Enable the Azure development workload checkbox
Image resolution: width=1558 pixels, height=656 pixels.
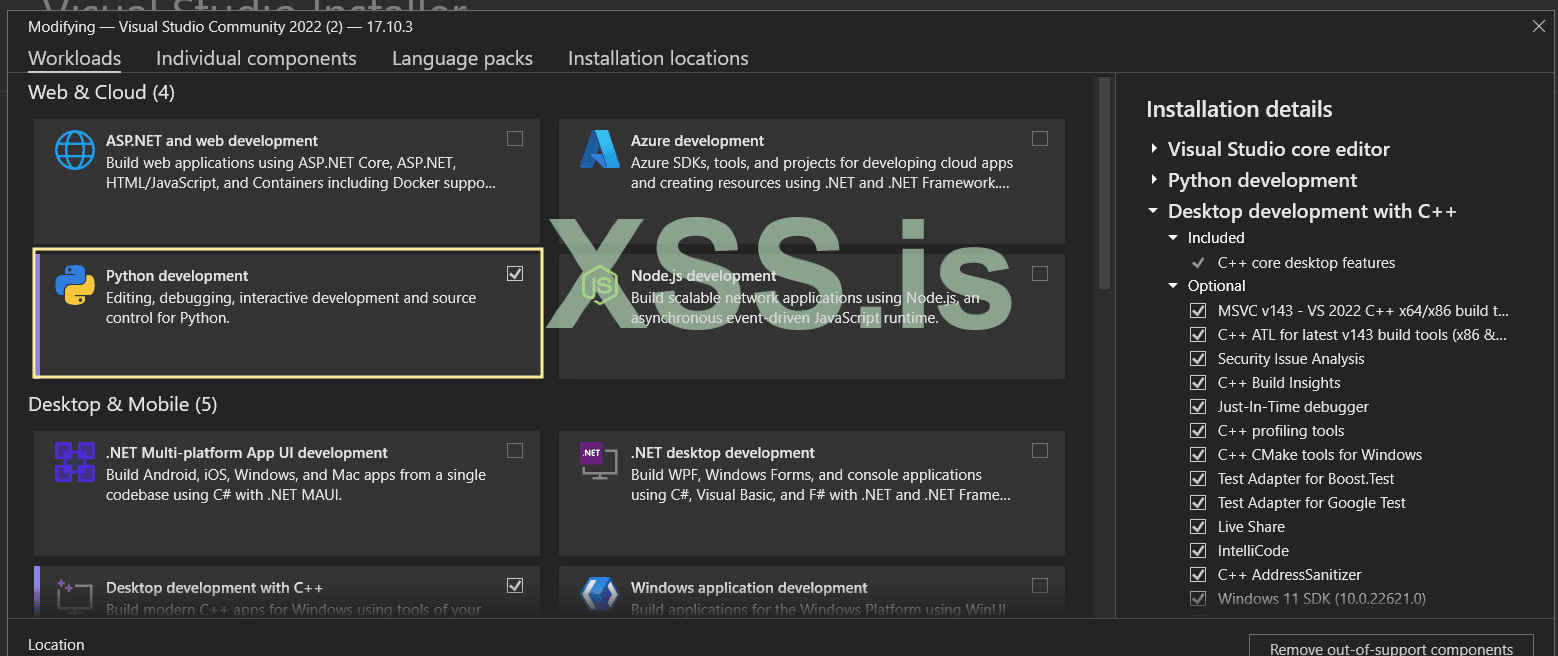coord(1040,139)
